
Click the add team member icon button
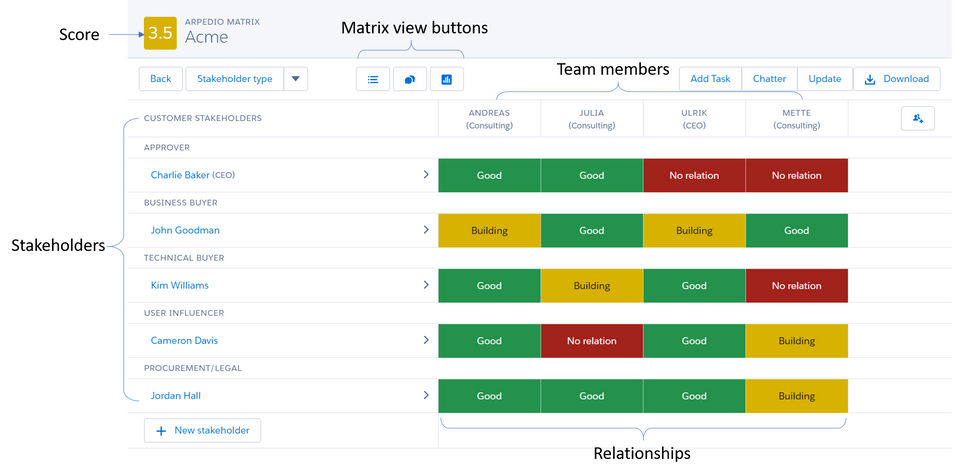918,118
